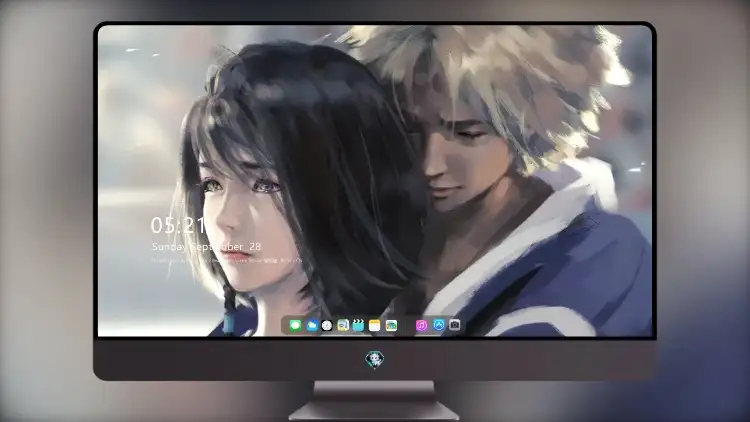Viewport: 750px width, 422px height.
Task: Launch the teal clapperboard video app
Action: pyautogui.click(x=358, y=326)
